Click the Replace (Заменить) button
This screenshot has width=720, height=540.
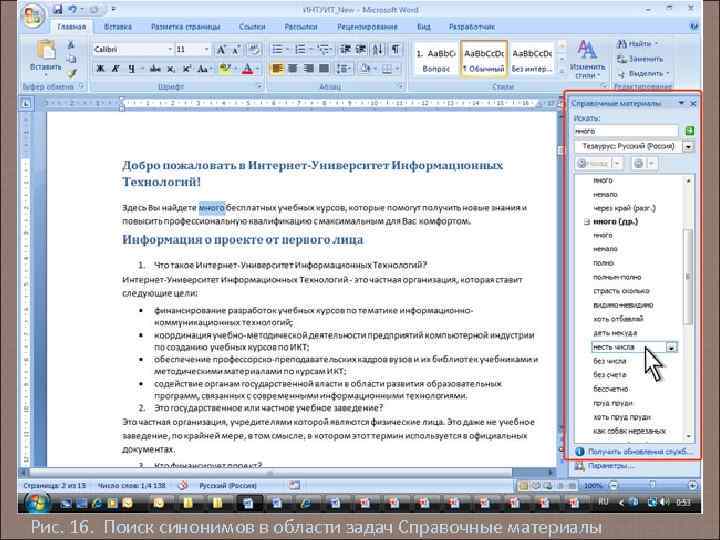640,59
